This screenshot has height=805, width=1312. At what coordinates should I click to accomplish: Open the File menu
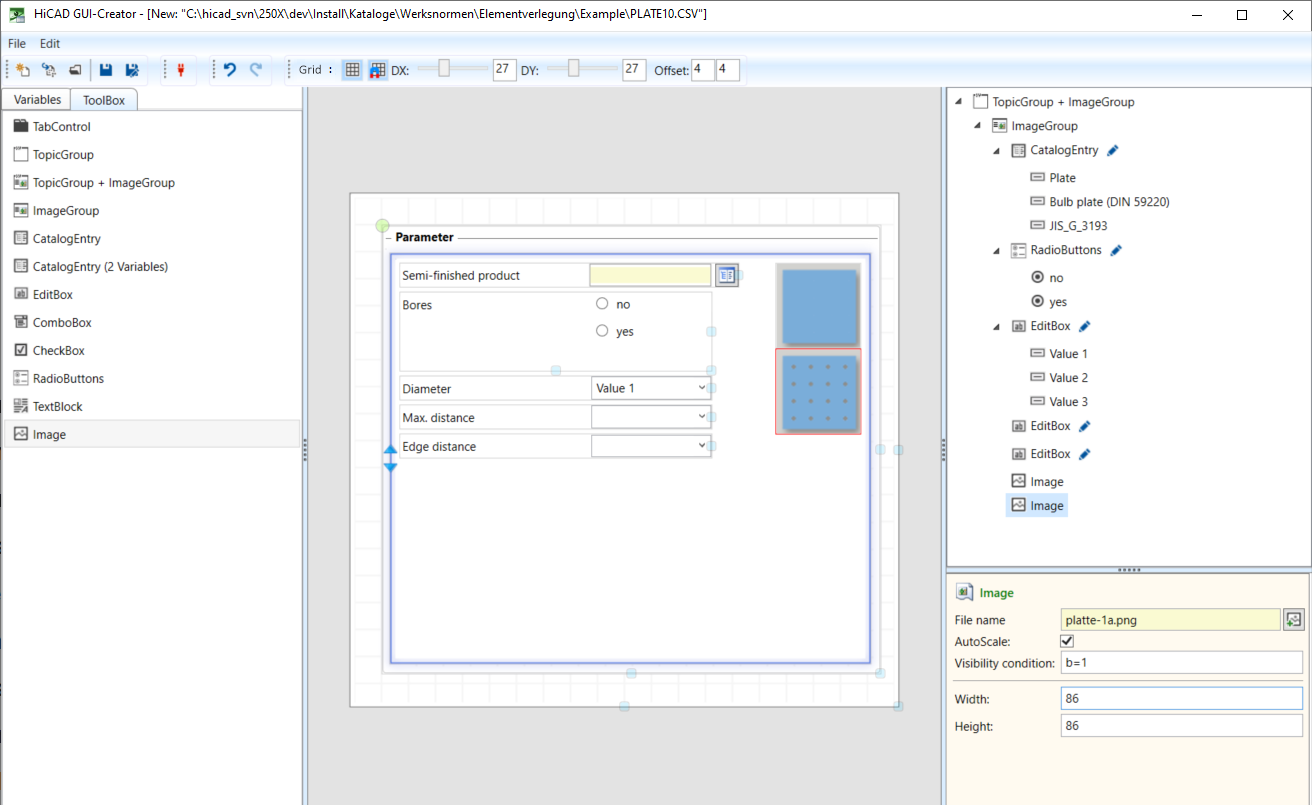[17, 44]
